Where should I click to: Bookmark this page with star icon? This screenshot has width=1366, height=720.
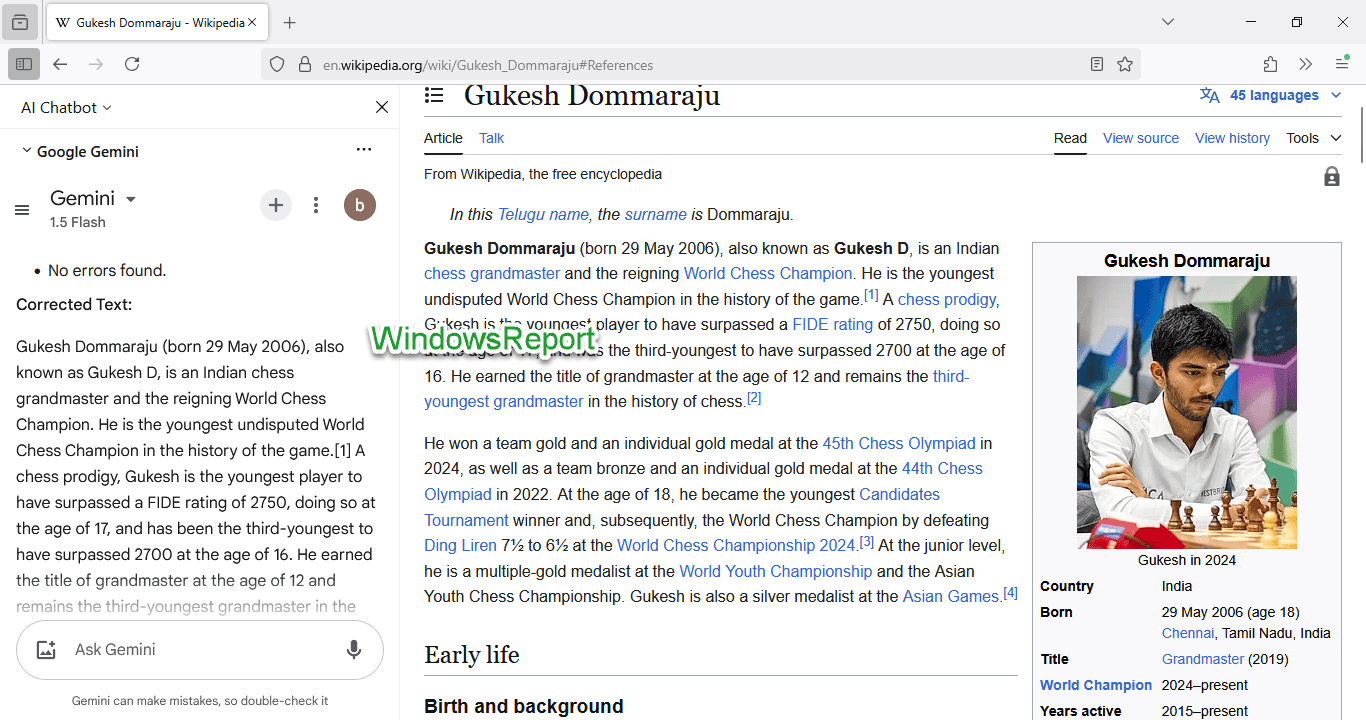[x=1125, y=64]
